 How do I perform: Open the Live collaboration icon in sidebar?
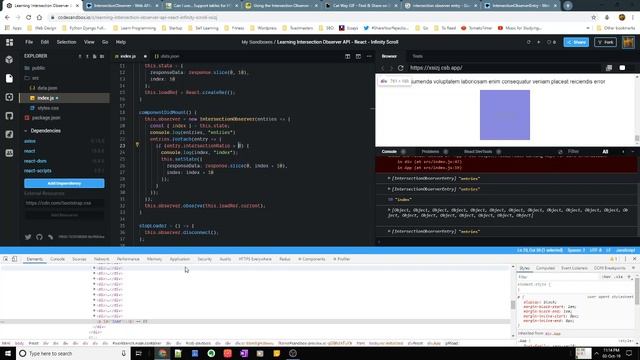point(9,153)
